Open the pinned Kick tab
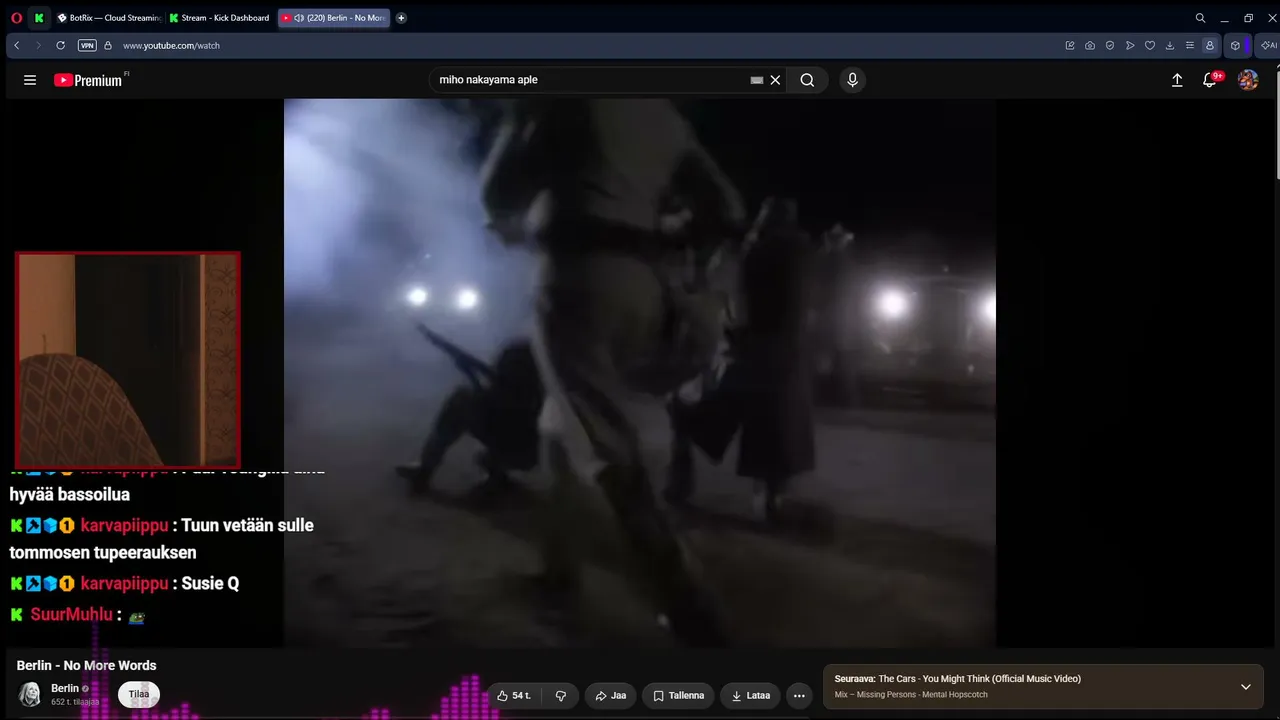The height and width of the screenshot is (720, 1280). (x=39, y=18)
